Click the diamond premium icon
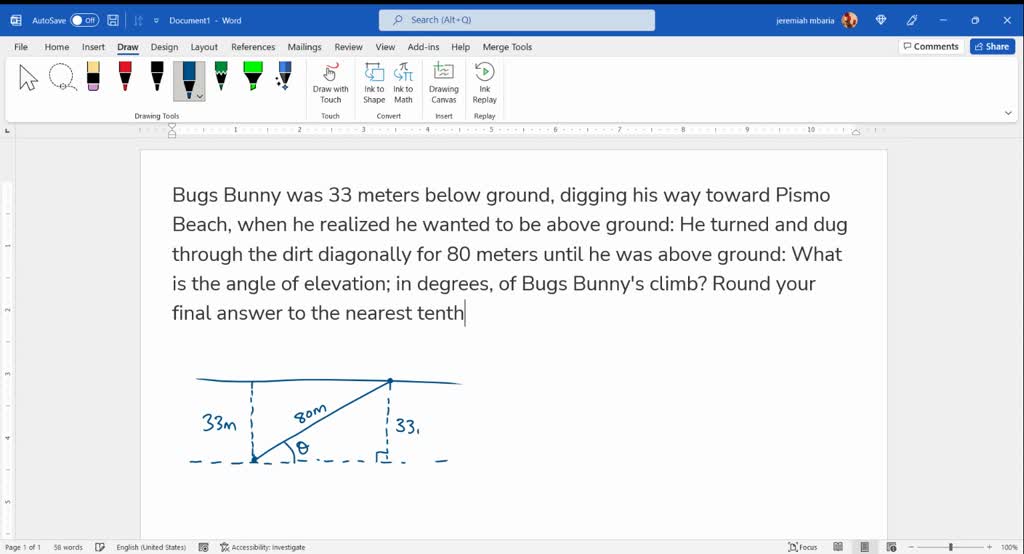1024x554 pixels. pyautogui.click(x=881, y=20)
